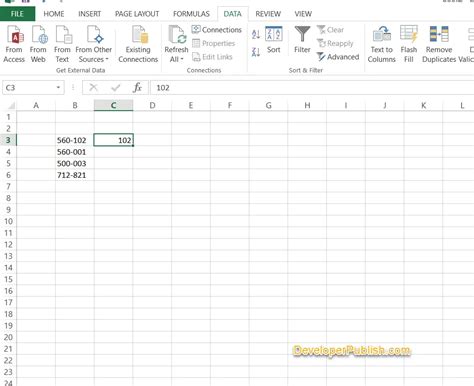Toggle the Filter funnel

pyautogui.click(x=302, y=39)
